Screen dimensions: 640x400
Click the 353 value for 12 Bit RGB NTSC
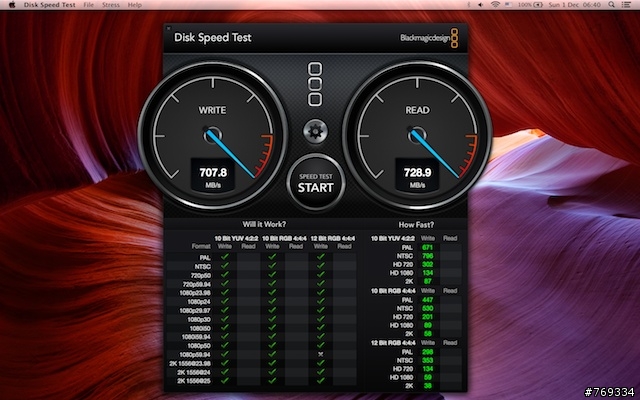(427, 360)
